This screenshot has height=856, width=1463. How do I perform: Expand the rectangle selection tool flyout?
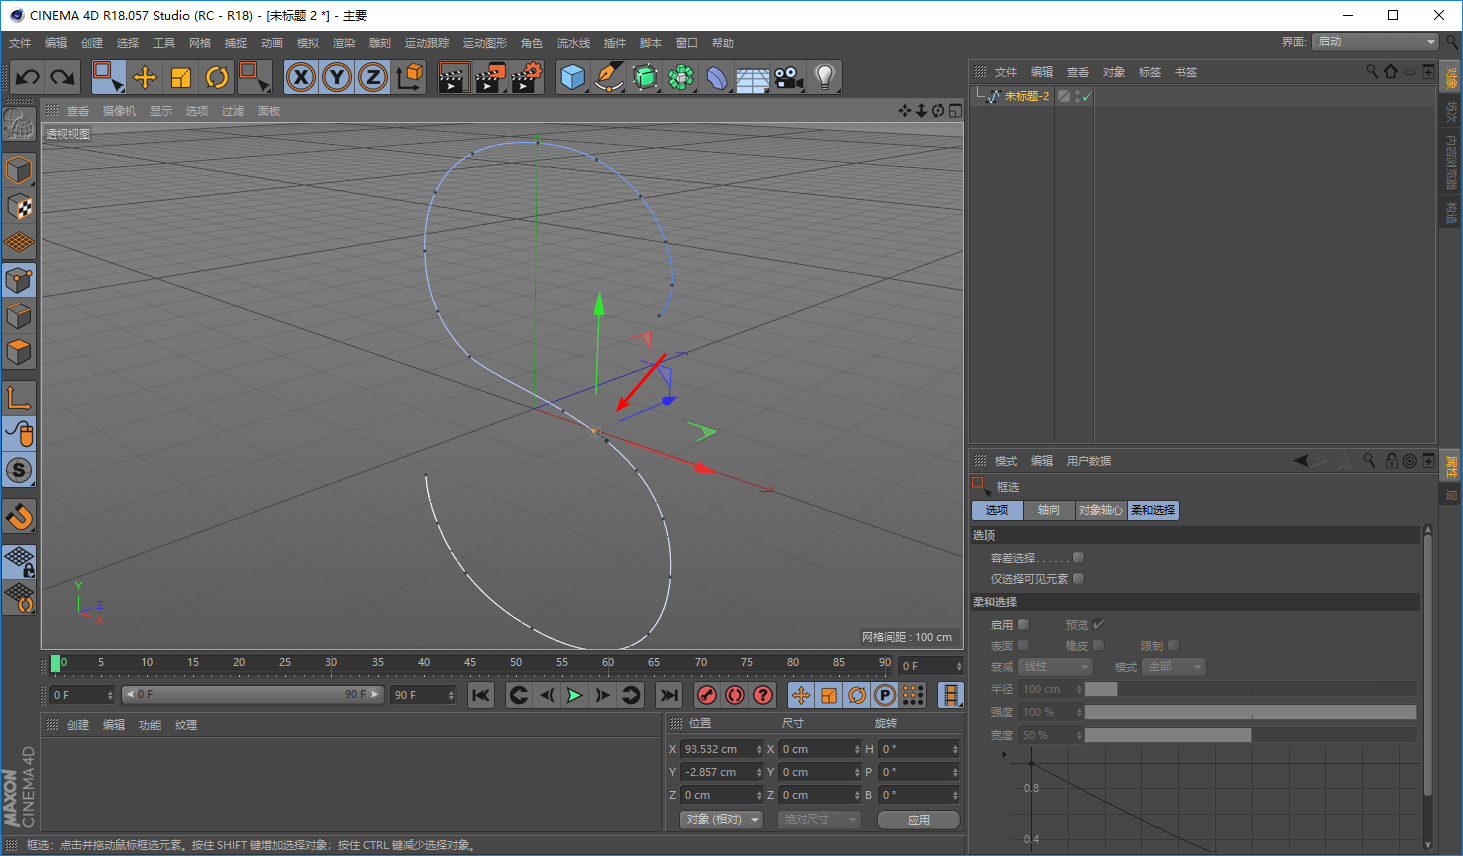point(109,77)
